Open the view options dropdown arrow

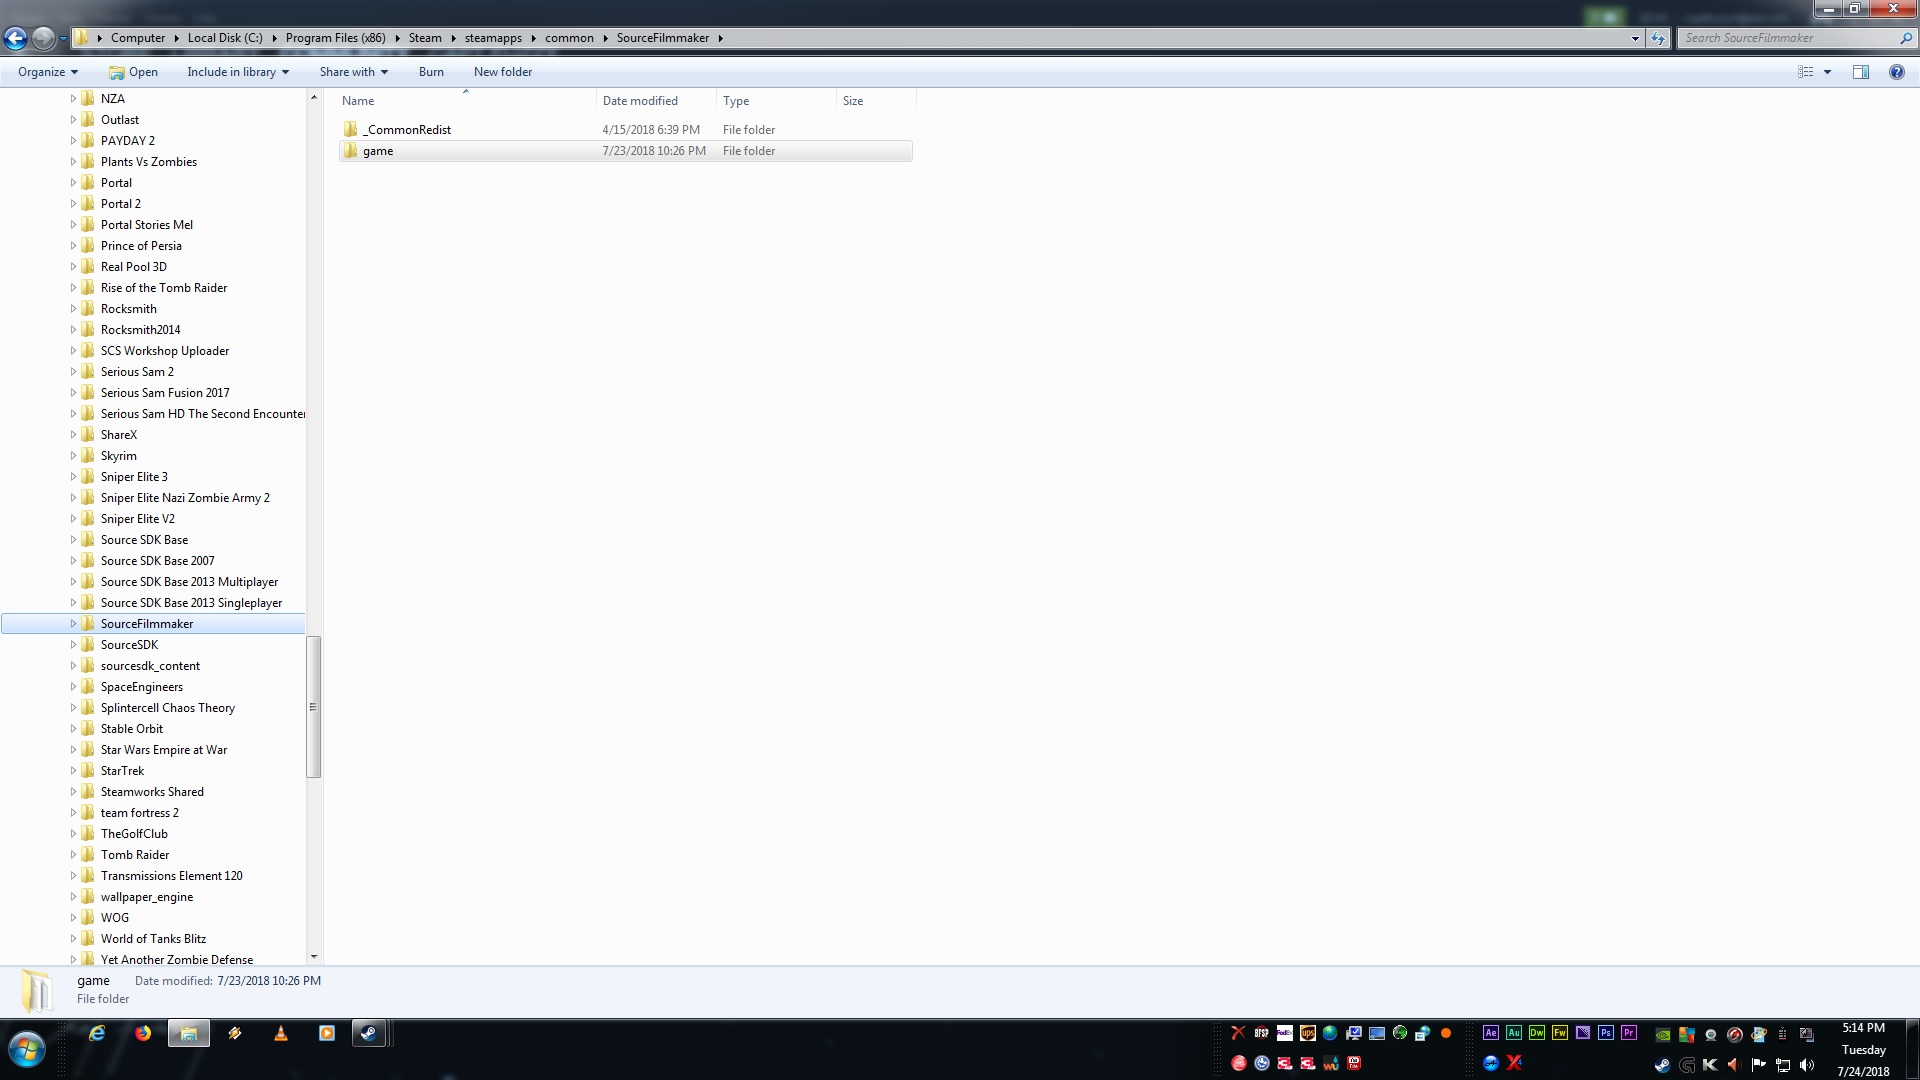click(1827, 72)
